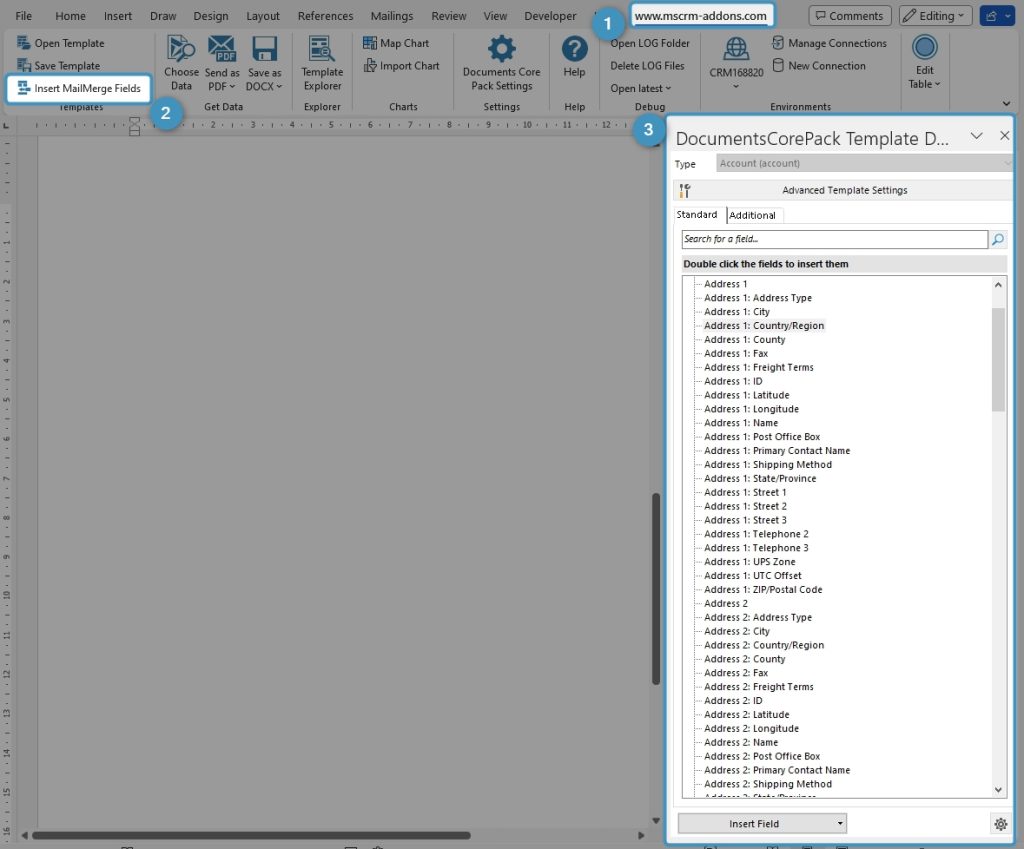Viewport: 1024px width, 849px height.
Task: Switch to the Additional tab
Action: click(x=753, y=215)
